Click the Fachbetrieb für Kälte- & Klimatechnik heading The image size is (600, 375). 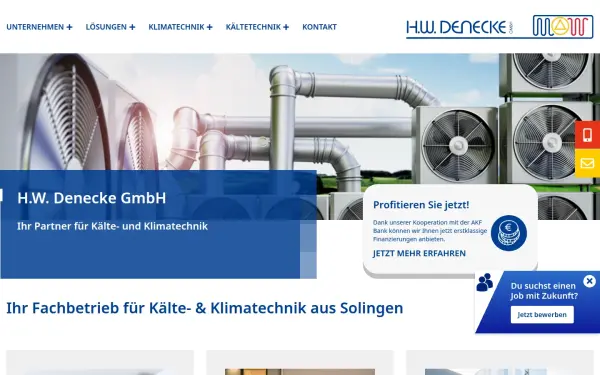(x=205, y=308)
